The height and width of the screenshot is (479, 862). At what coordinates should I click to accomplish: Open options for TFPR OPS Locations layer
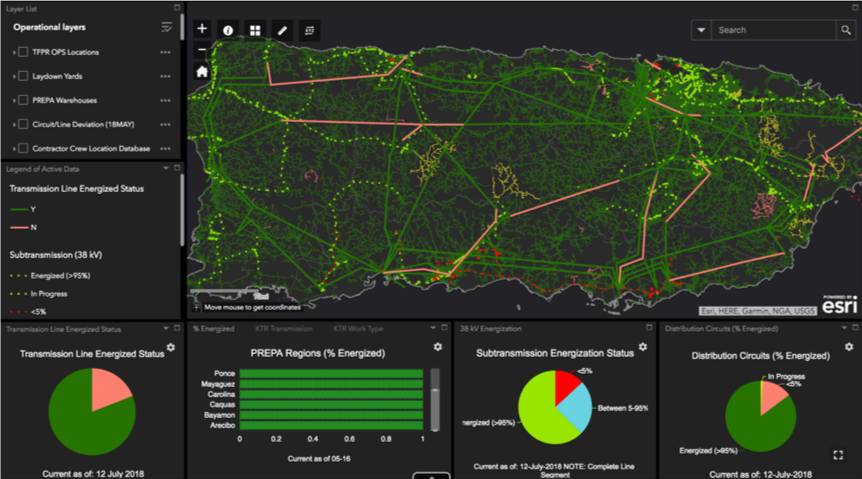165,52
